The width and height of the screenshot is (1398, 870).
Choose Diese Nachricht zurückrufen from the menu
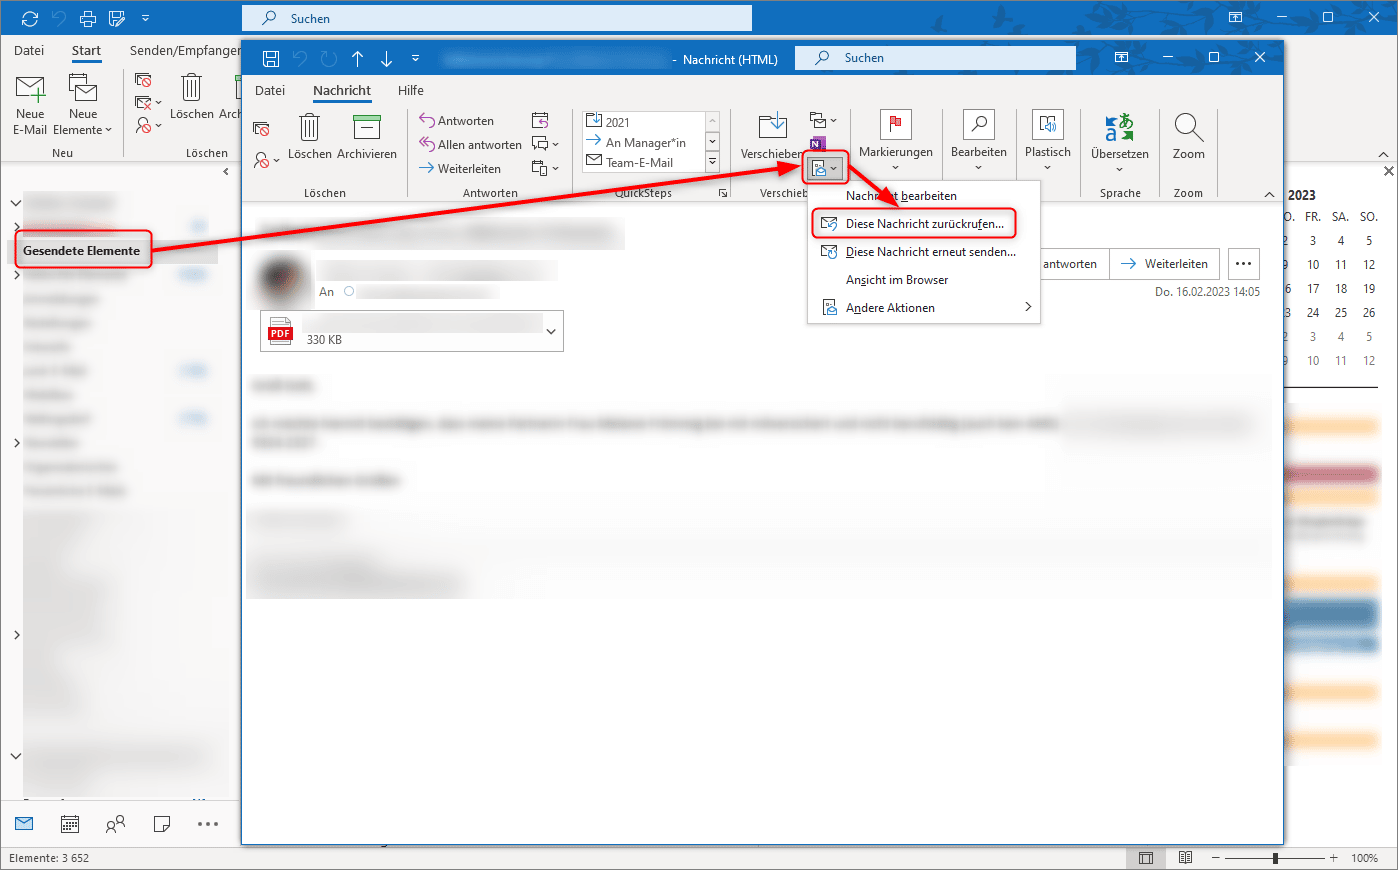[x=913, y=223]
